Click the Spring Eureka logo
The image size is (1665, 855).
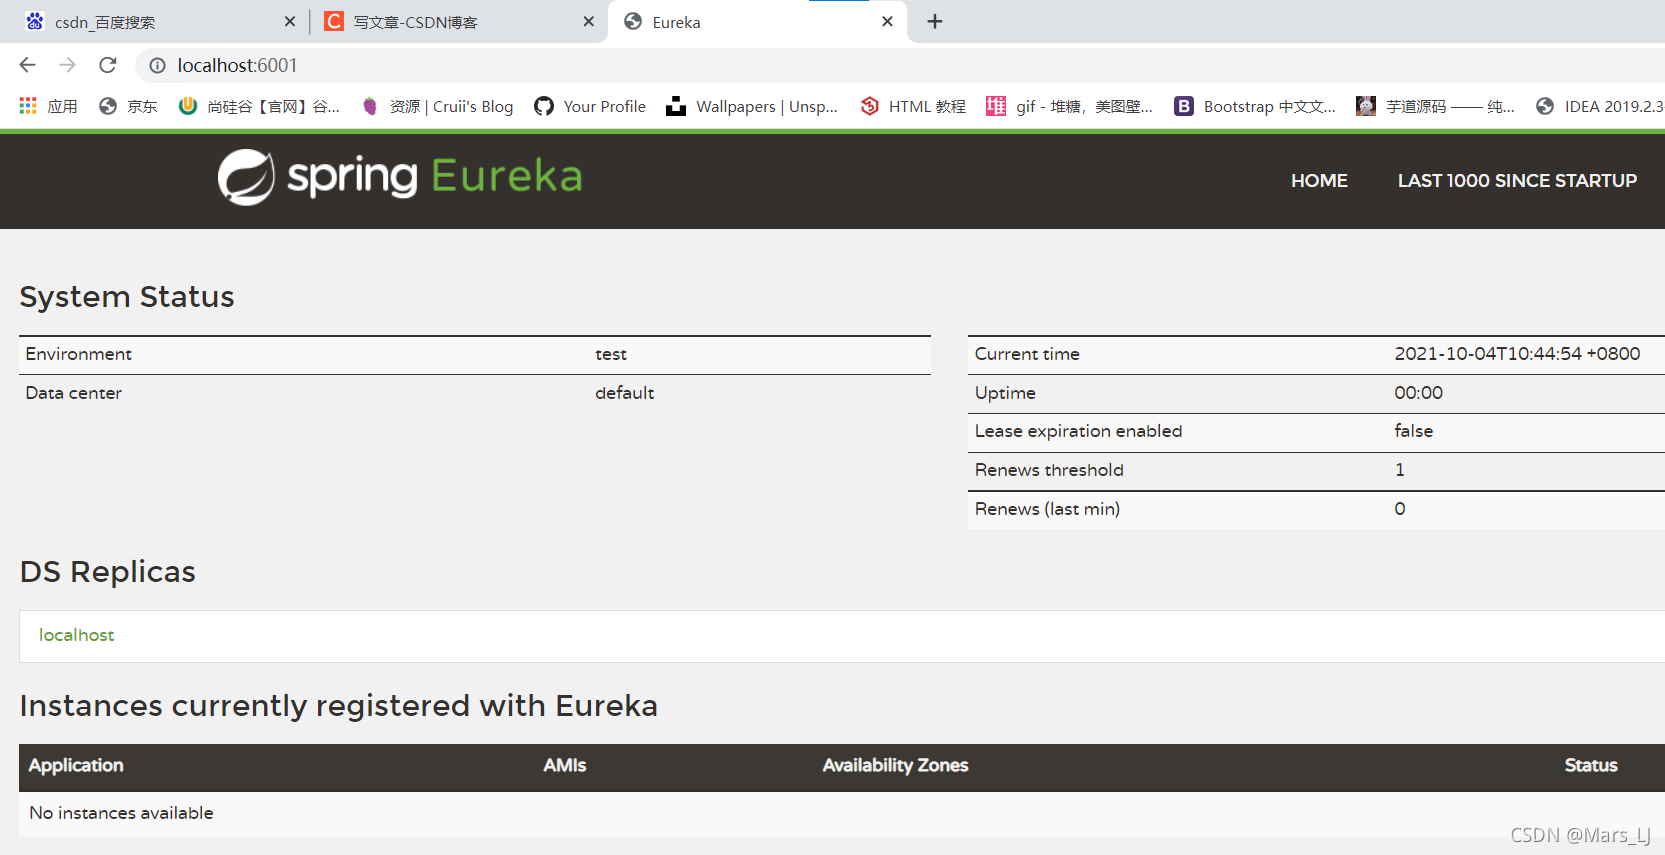pyautogui.click(x=400, y=177)
